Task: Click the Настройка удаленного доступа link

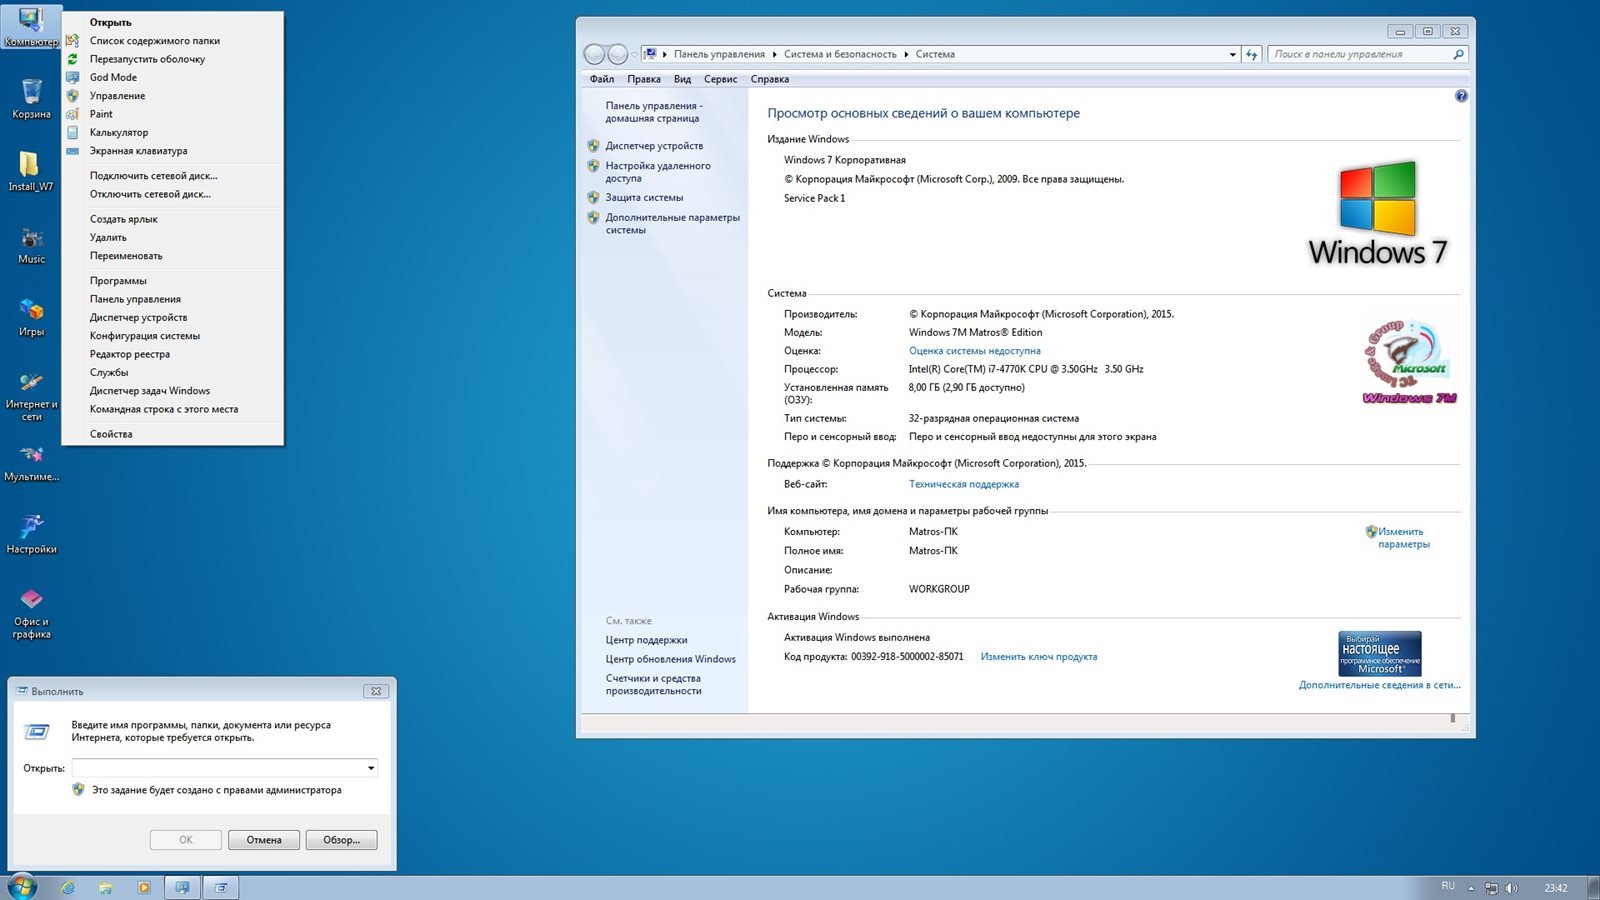Action: tap(657, 172)
